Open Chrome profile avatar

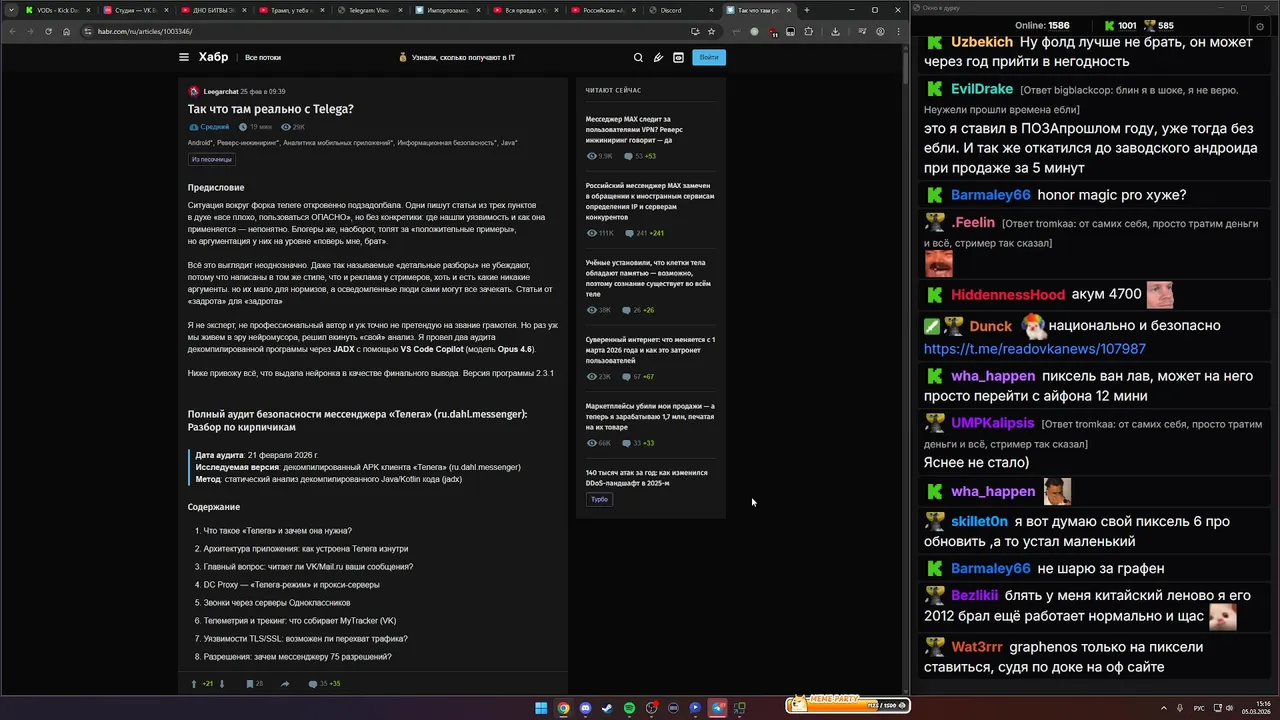click(x=880, y=31)
